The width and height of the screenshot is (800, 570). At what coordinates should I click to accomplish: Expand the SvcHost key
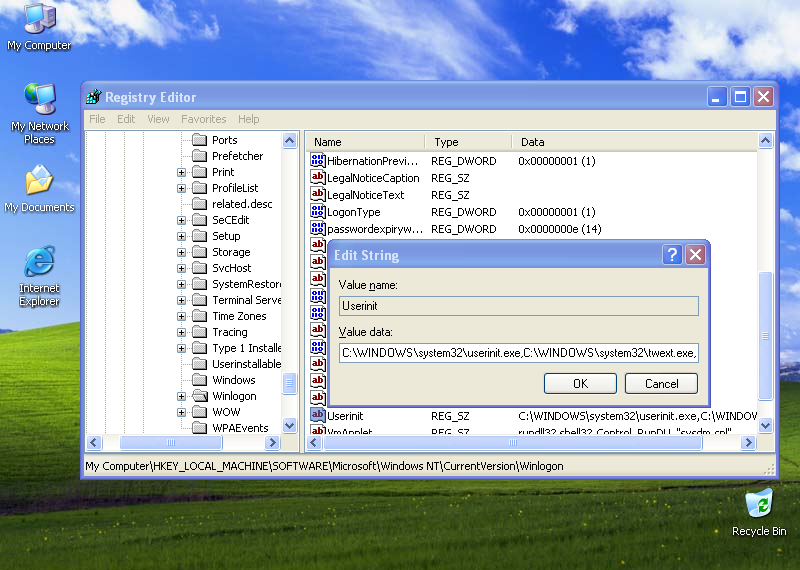pos(181,268)
